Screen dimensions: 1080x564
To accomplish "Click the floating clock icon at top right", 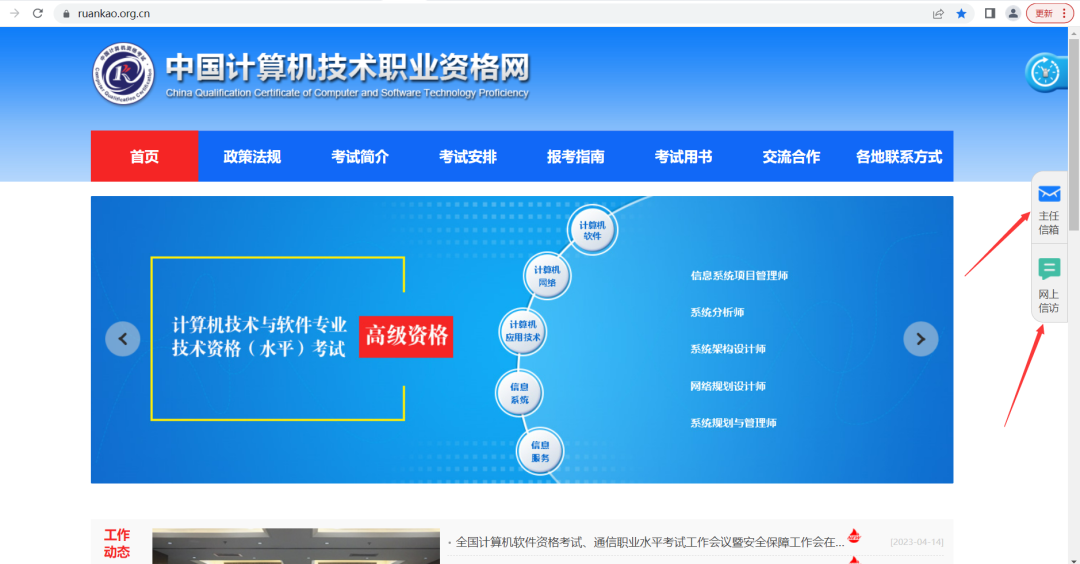I will [1046, 72].
